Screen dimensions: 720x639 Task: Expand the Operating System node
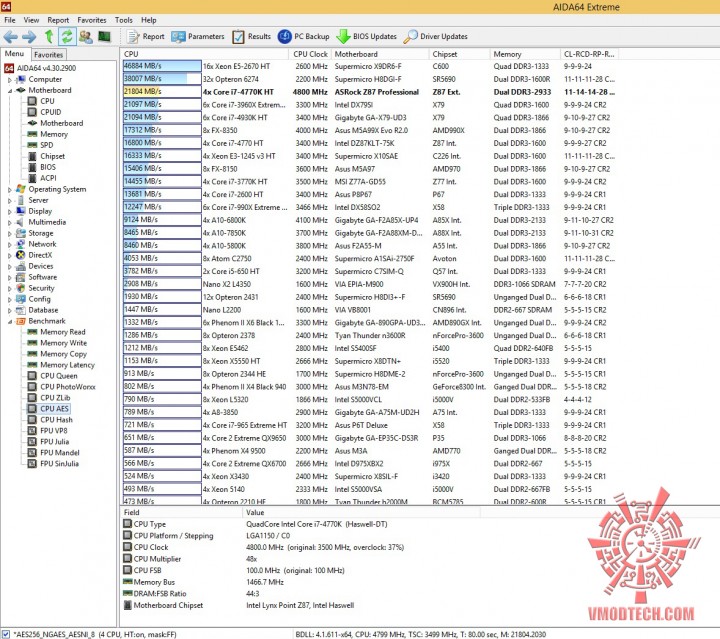tap(10, 189)
